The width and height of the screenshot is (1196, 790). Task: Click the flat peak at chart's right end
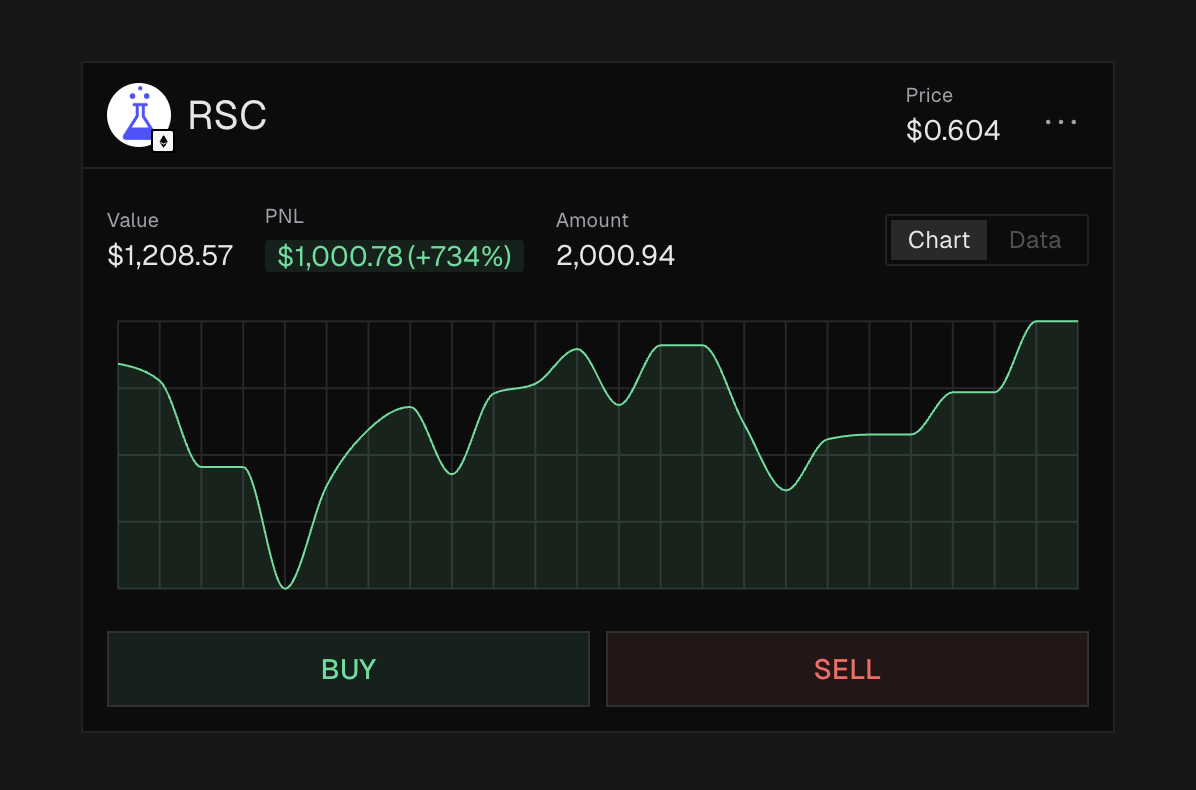pyautogui.click(x=1056, y=322)
